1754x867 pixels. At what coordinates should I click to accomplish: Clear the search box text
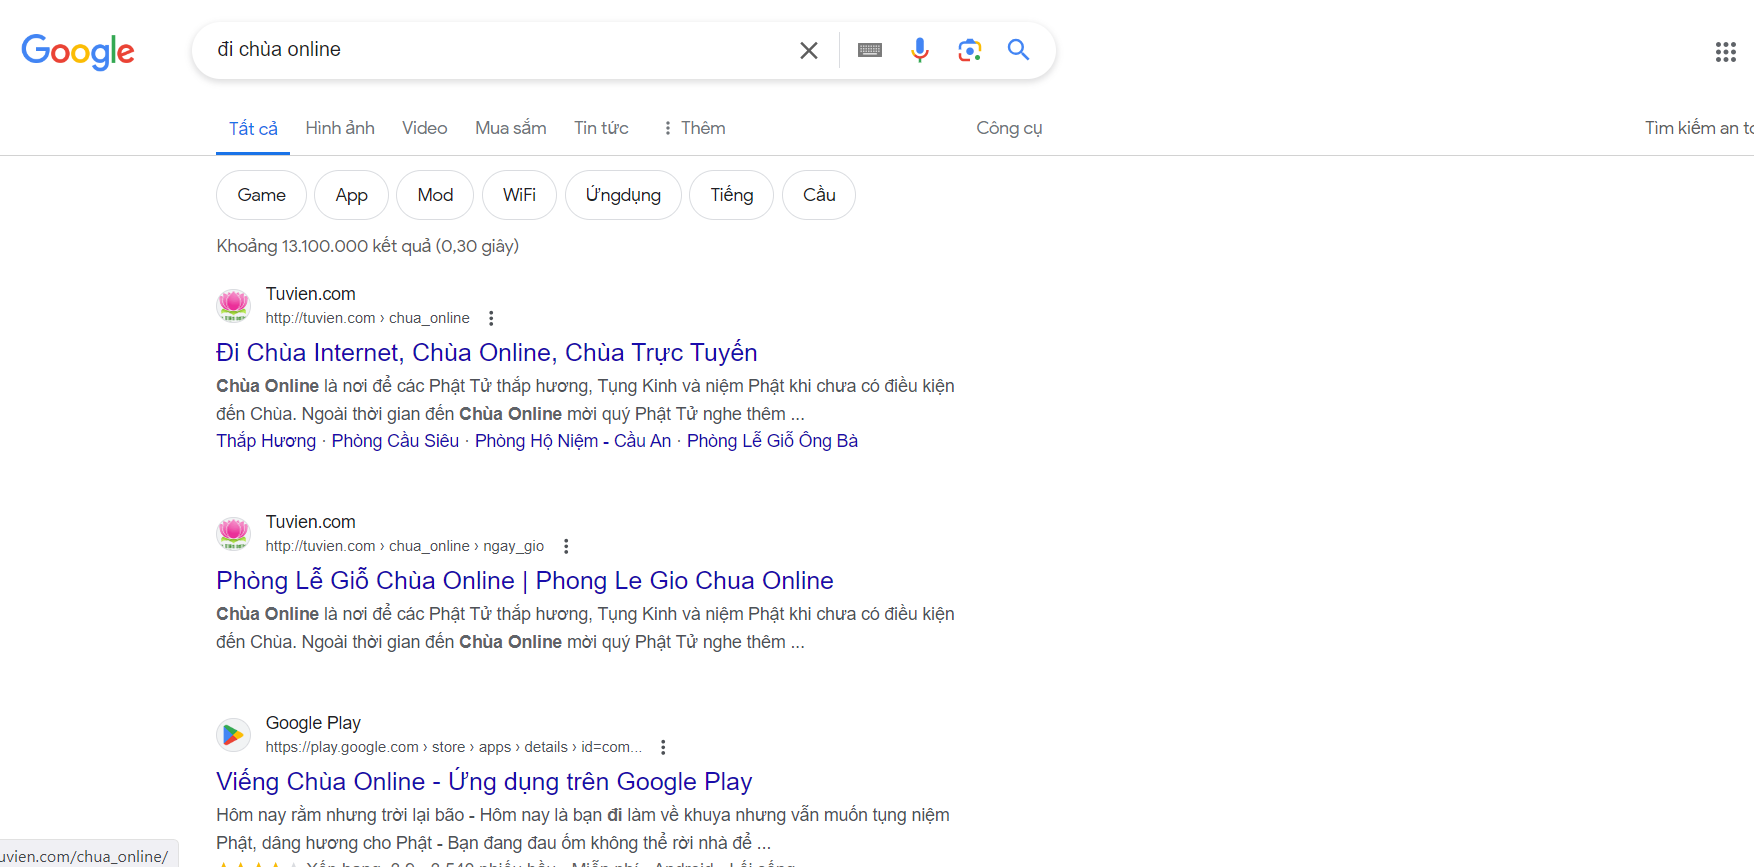pyautogui.click(x=808, y=50)
